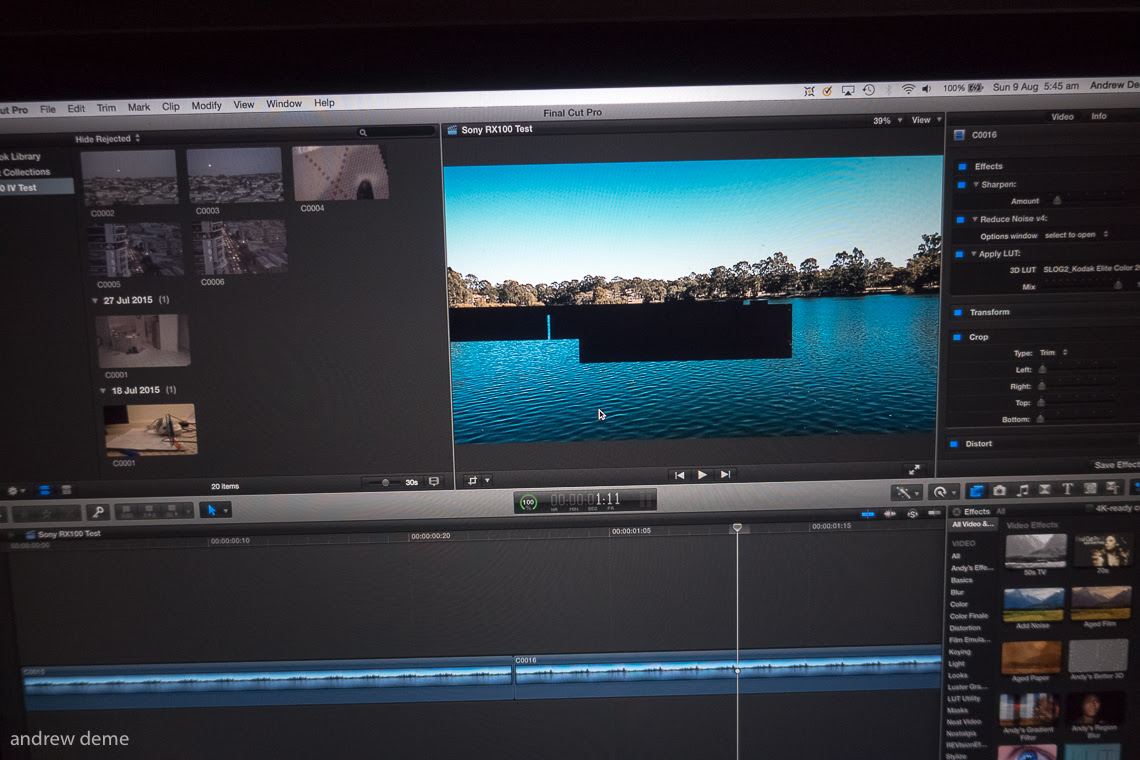The width and height of the screenshot is (1140, 760).
Task: Click the keyword editor key icon
Action: pos(97,512)
